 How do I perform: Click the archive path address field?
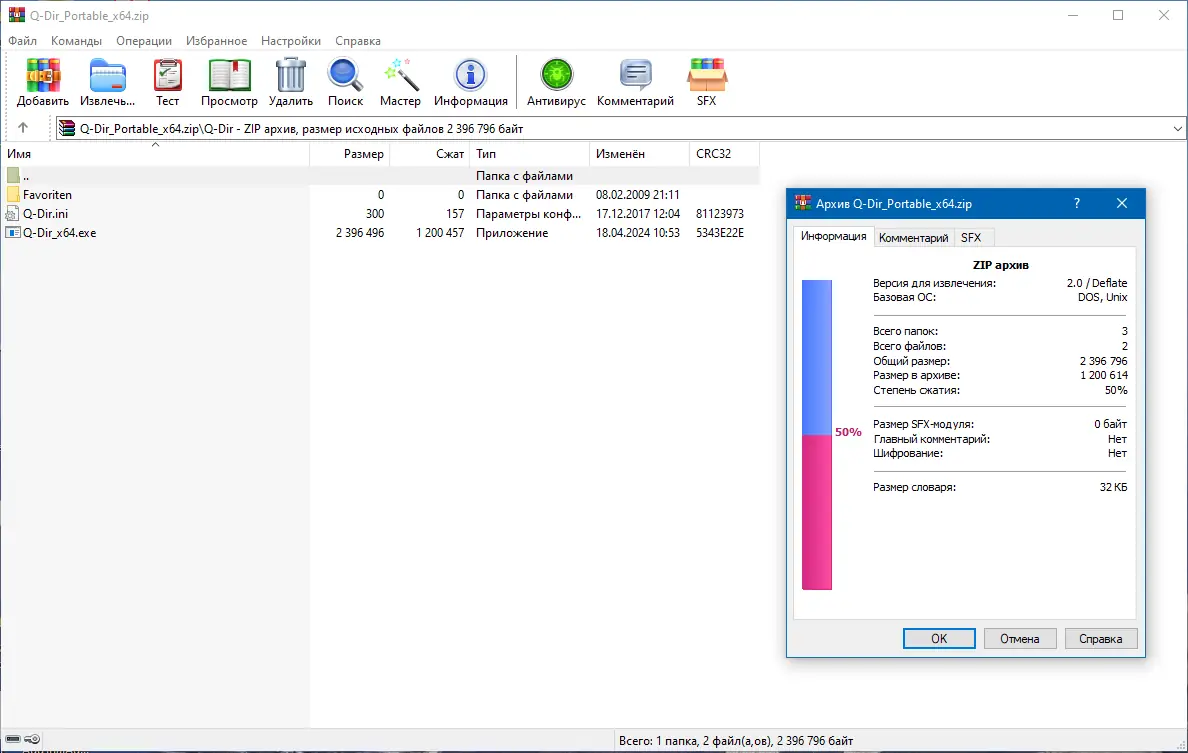click(620, 129)
